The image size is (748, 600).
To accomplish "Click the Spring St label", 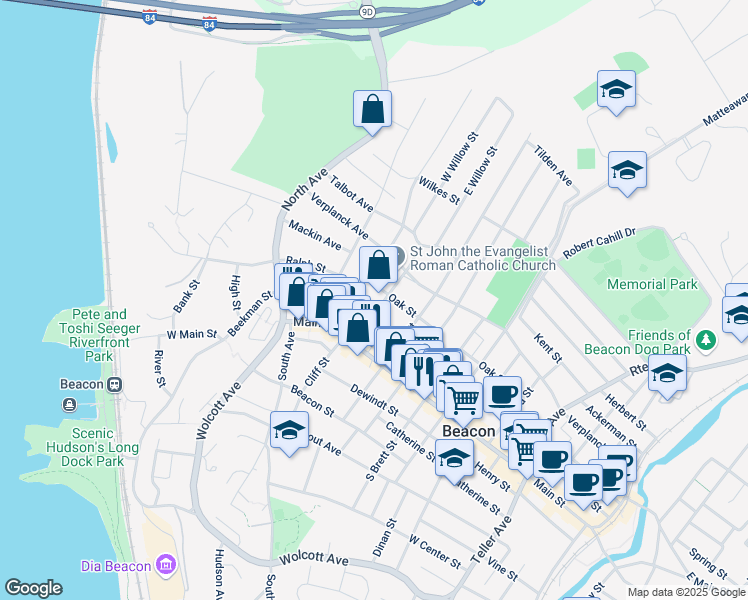I will click(708, 564).
